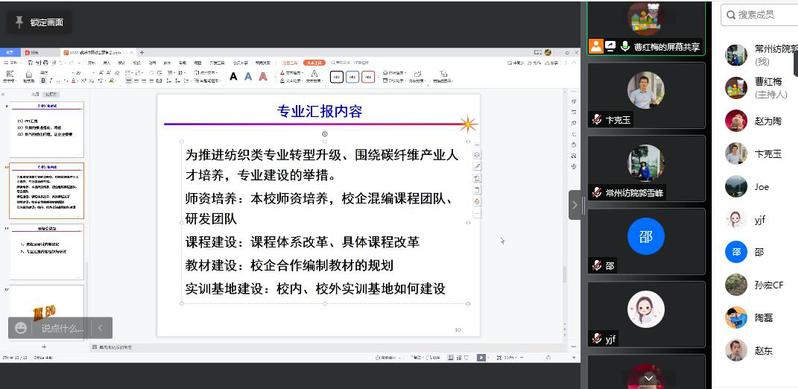Image resolution: width=798 pixels, height=389 pixels.
Task: Toggle microphone icon beside 曹红梅的屏幕共享
Action: coord(625,46)
